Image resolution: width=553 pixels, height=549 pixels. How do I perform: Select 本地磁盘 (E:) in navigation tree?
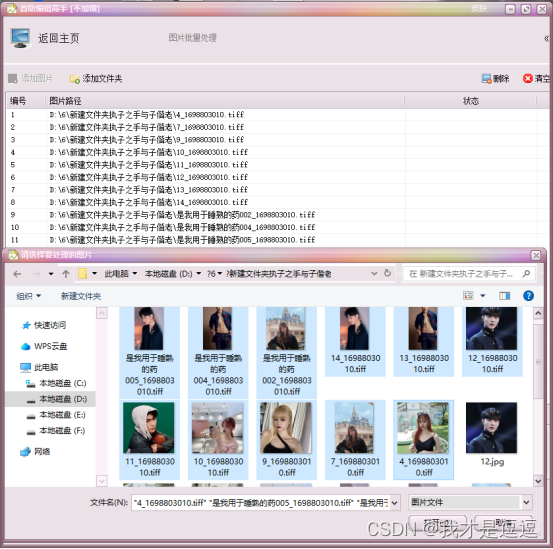point(56,415)
